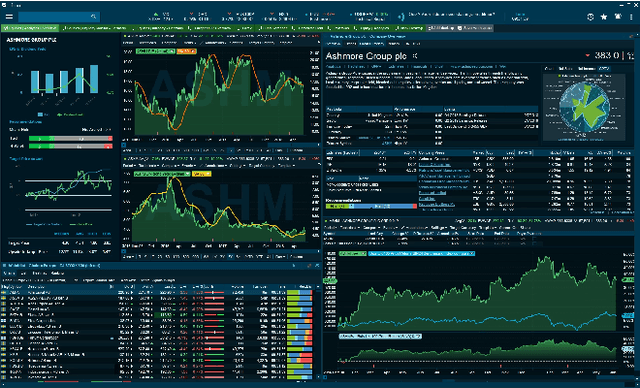
Task: Click the 383.0 last price value
Action: (x=607, y=55)
